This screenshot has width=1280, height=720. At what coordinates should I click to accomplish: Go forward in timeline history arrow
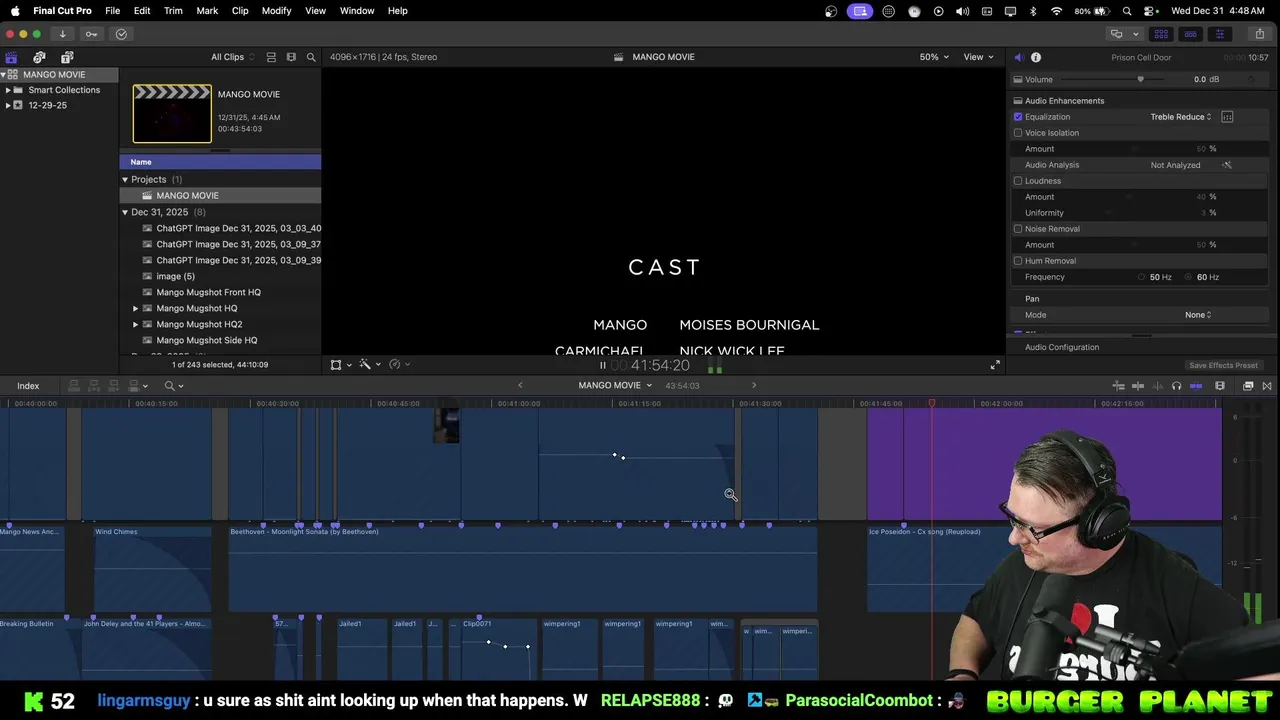pyautogui.click(x=754, y=385)
